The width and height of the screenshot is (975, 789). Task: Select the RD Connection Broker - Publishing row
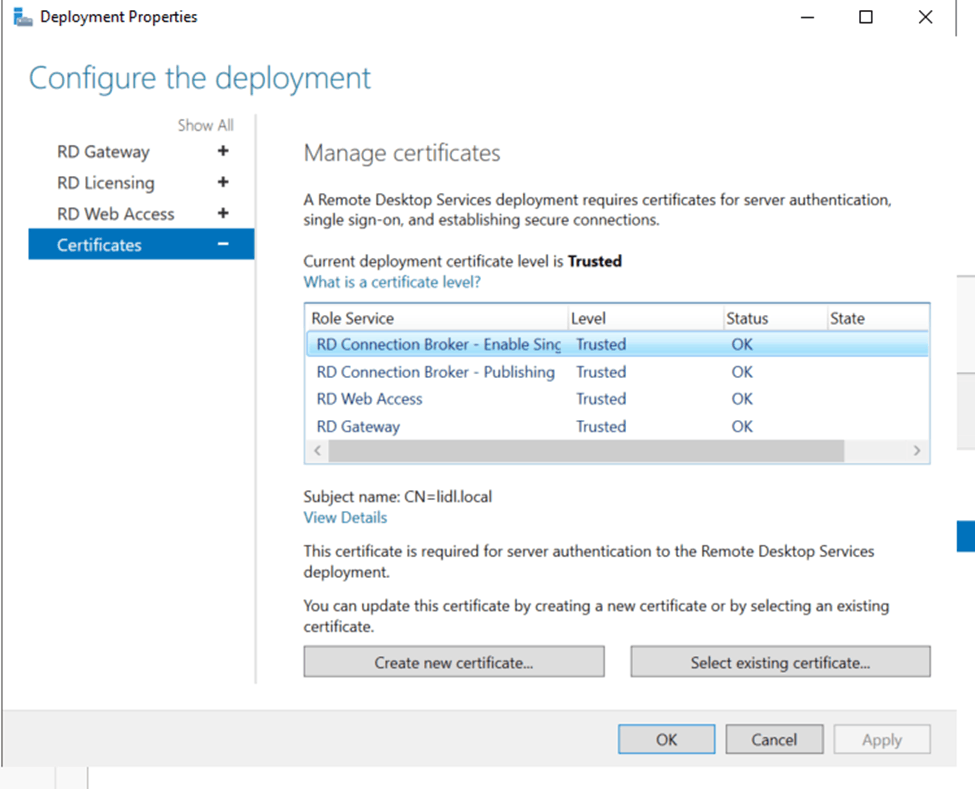436,371
